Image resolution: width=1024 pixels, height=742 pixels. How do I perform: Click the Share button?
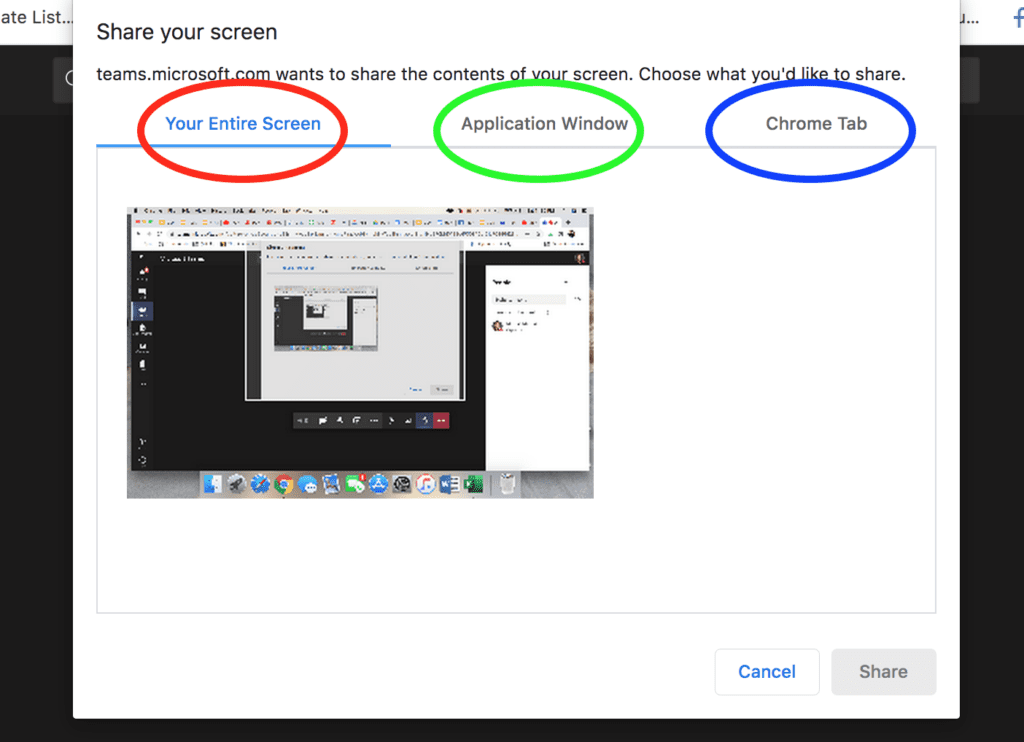click(883, 671)
